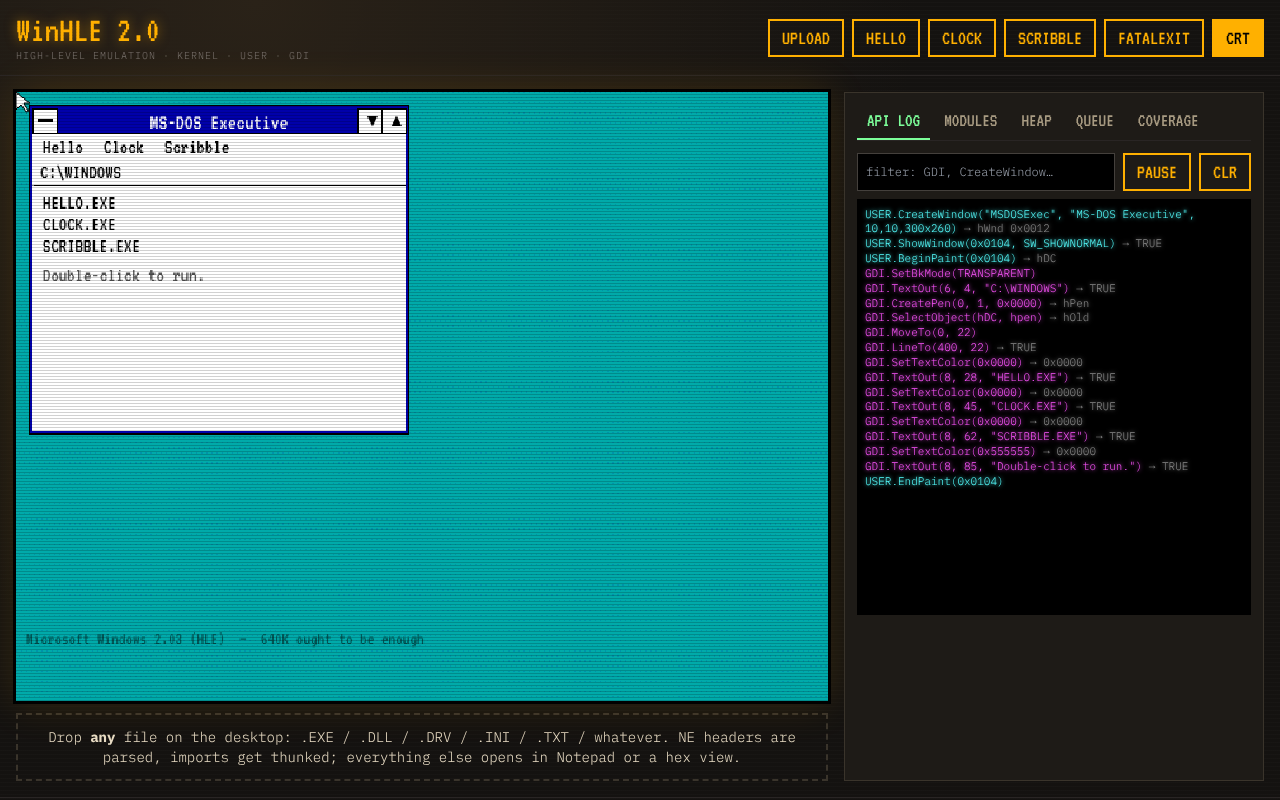Launch the HELLO demo from top bar
The width and height of the screenshot is (1280, 800).
886,38
